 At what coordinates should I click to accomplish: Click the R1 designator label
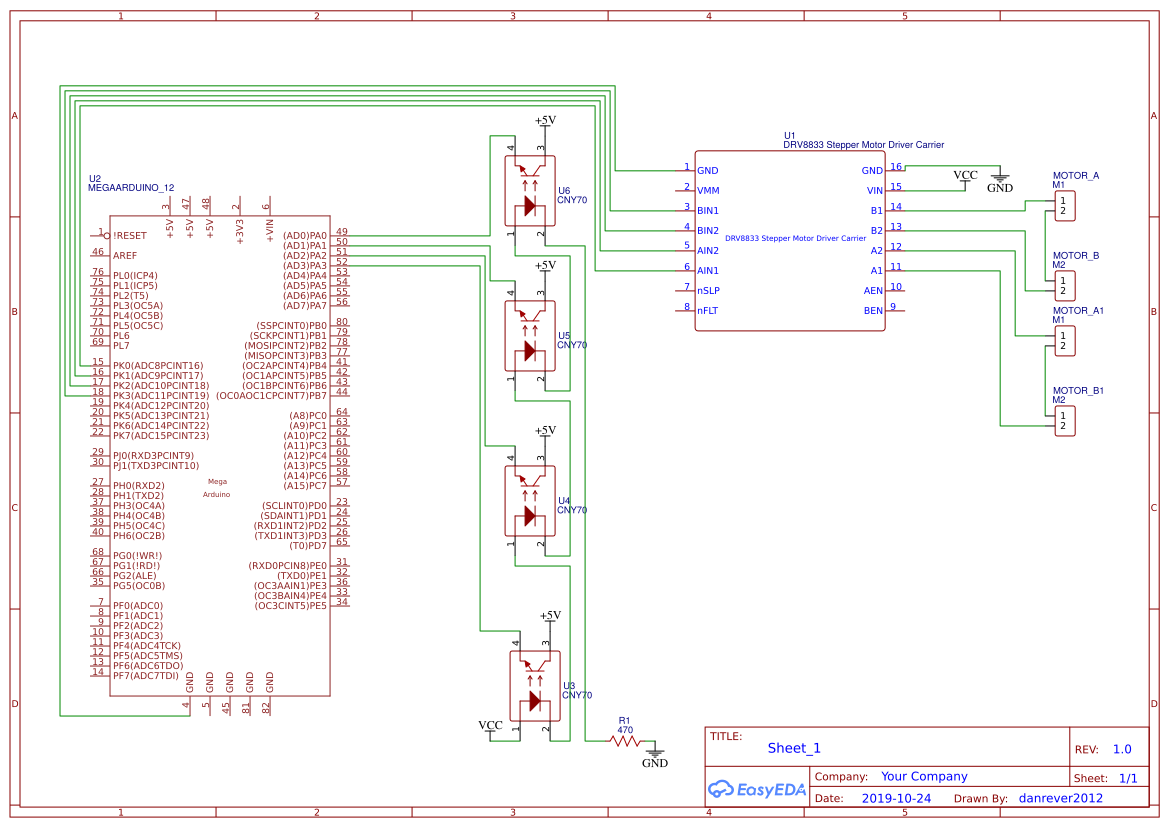point(625,721)
